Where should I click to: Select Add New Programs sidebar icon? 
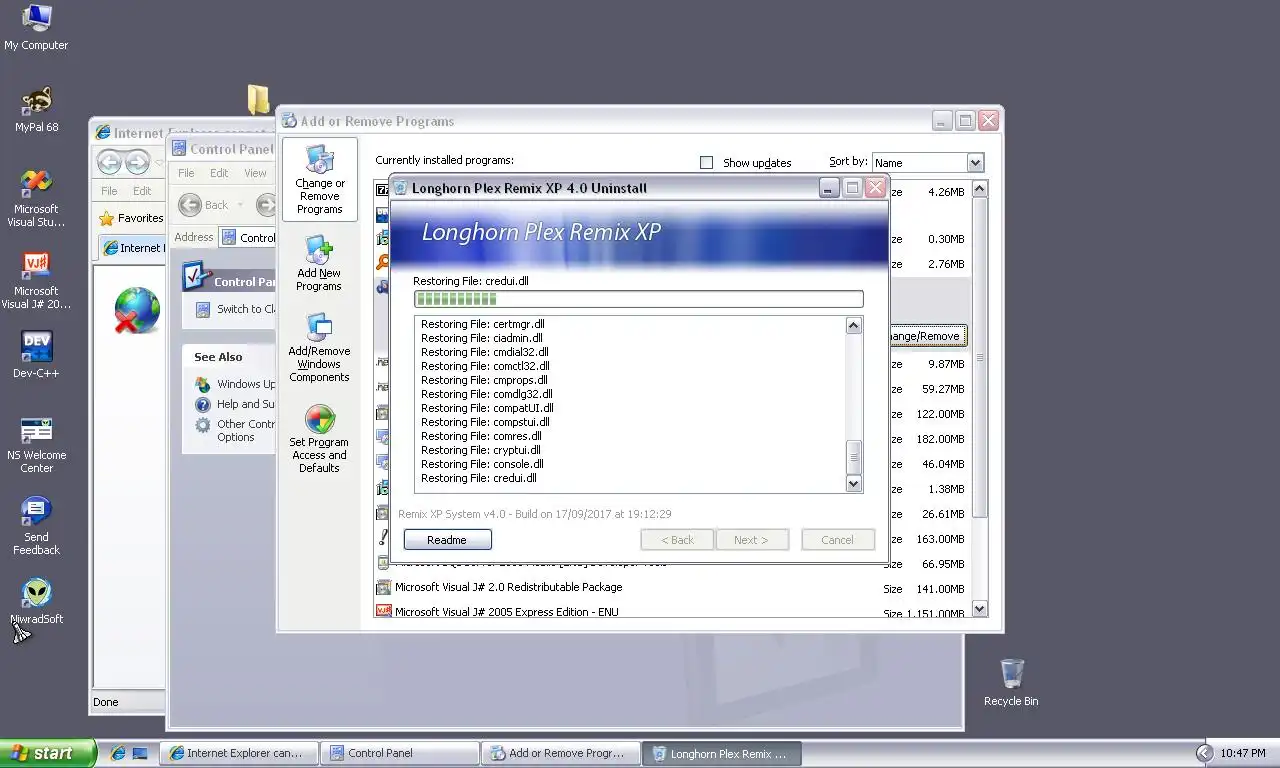(x=319, y=264)
